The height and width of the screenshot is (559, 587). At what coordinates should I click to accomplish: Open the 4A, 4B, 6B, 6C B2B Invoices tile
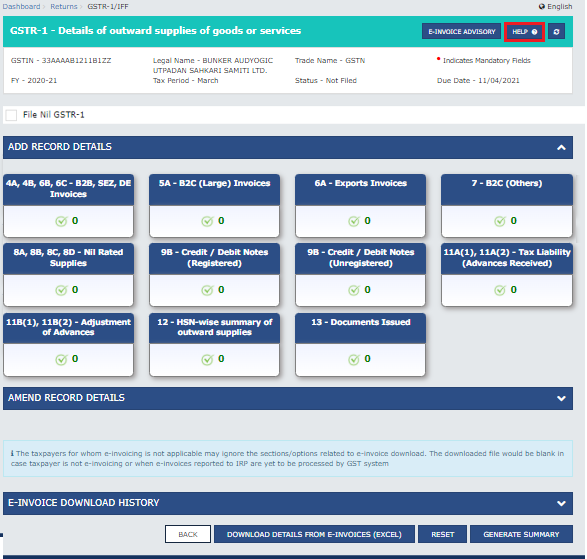click(x=69, y=206)
